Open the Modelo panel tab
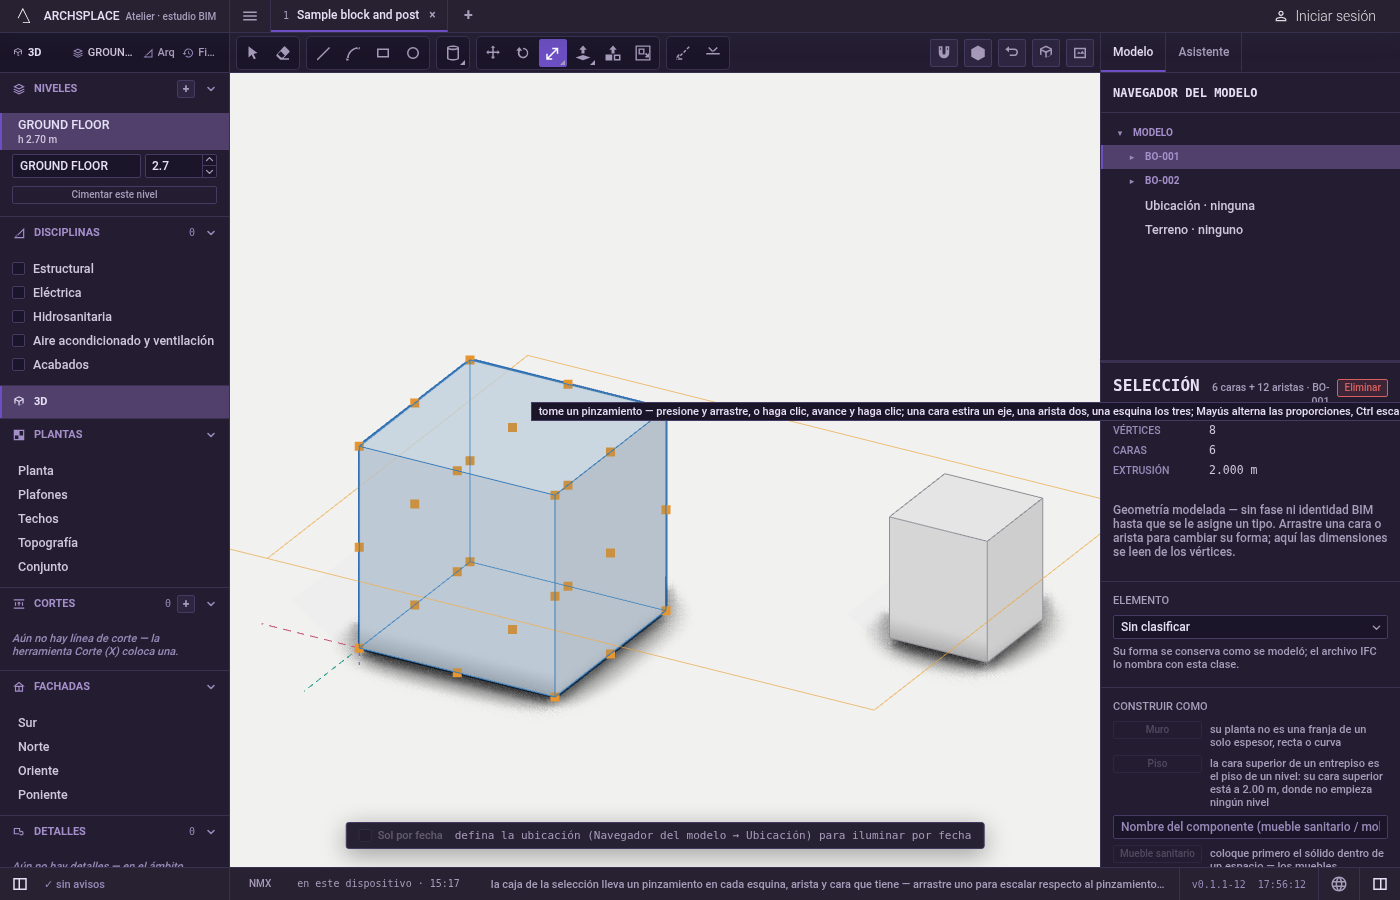The height and width of the screenshot is (900, 1400). (1133, 52)
